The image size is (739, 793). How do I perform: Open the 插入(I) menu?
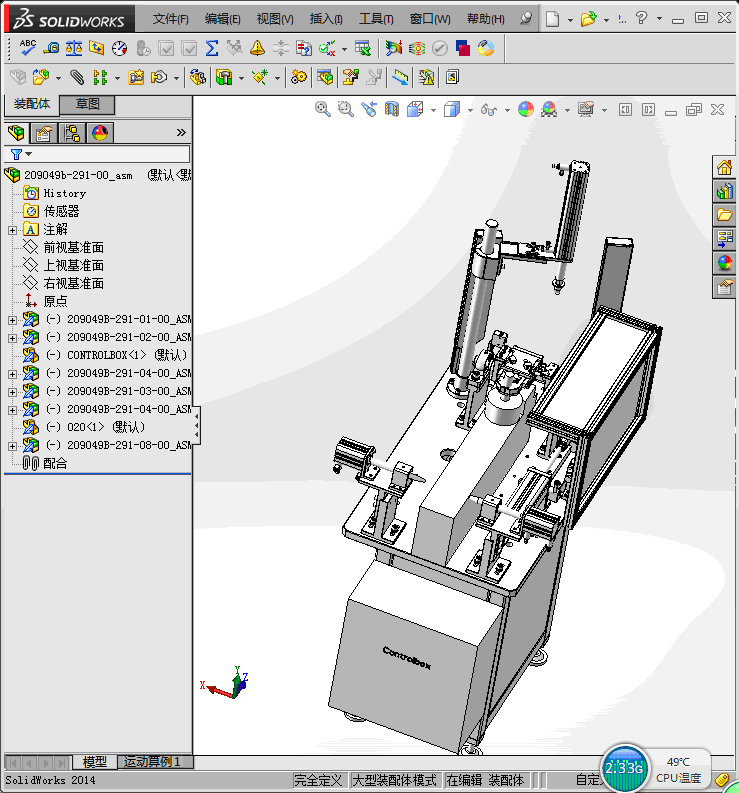click(326, 19)
